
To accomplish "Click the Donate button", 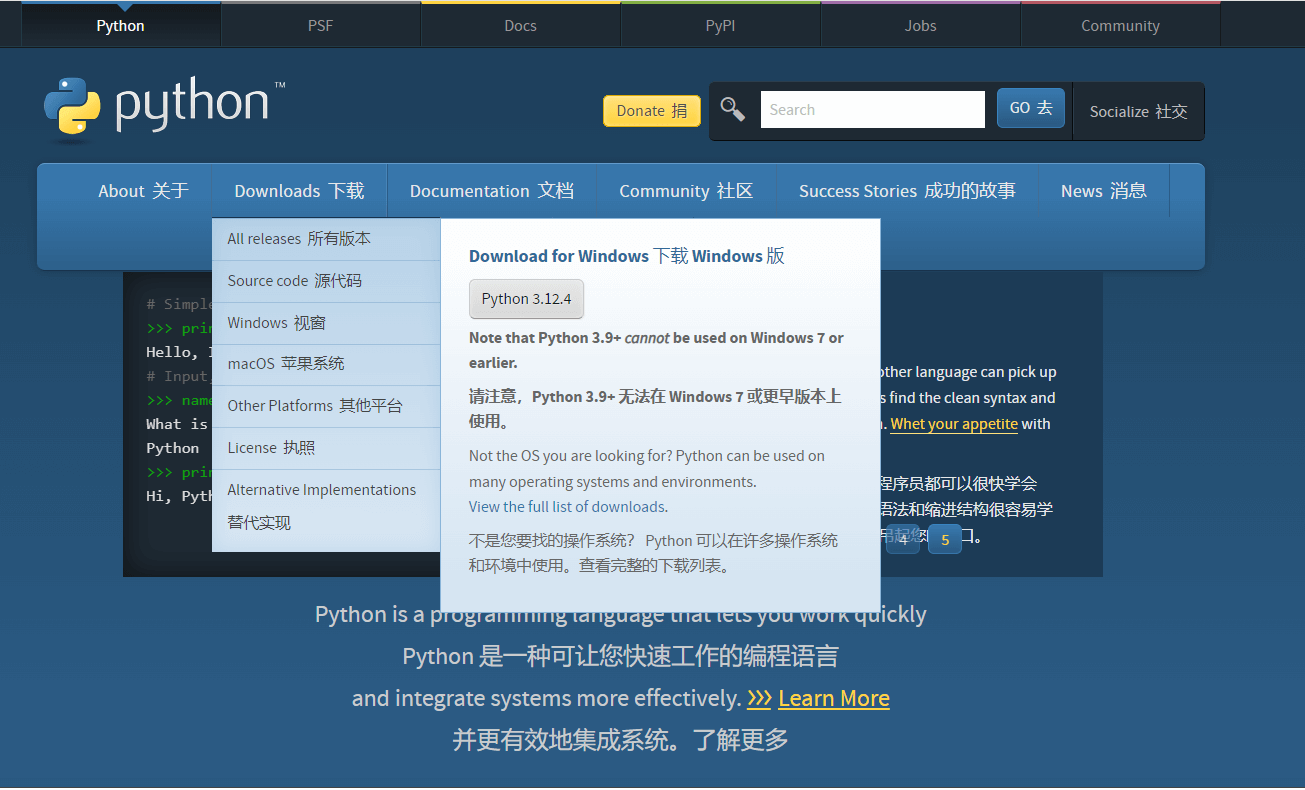I will tap(652, 111).
